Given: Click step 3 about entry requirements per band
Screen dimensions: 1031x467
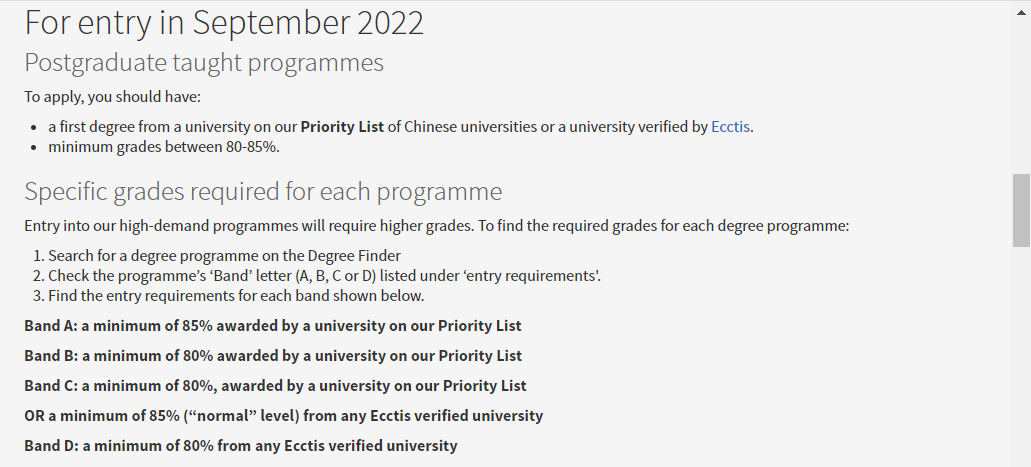Looking at the screenshot, I should 236,296.
